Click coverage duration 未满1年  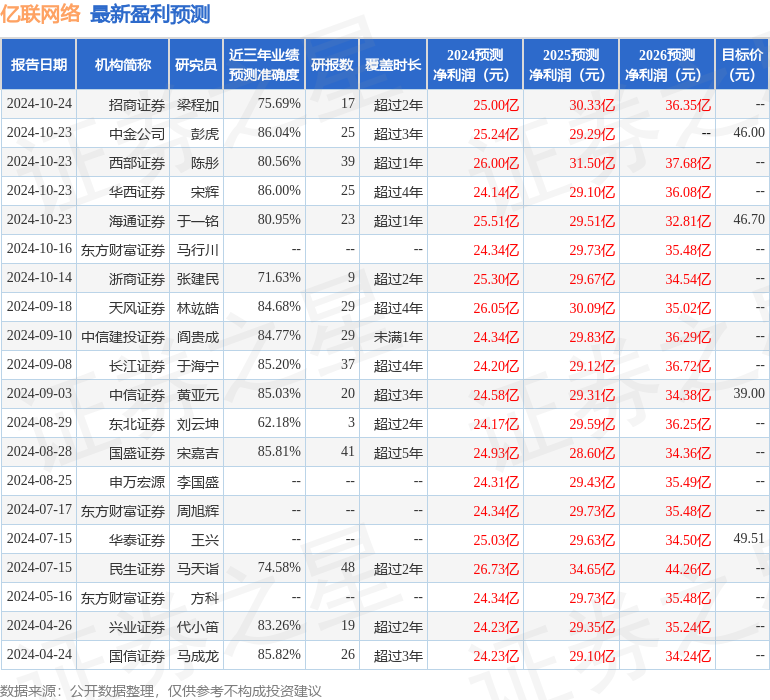click(398, 337)
